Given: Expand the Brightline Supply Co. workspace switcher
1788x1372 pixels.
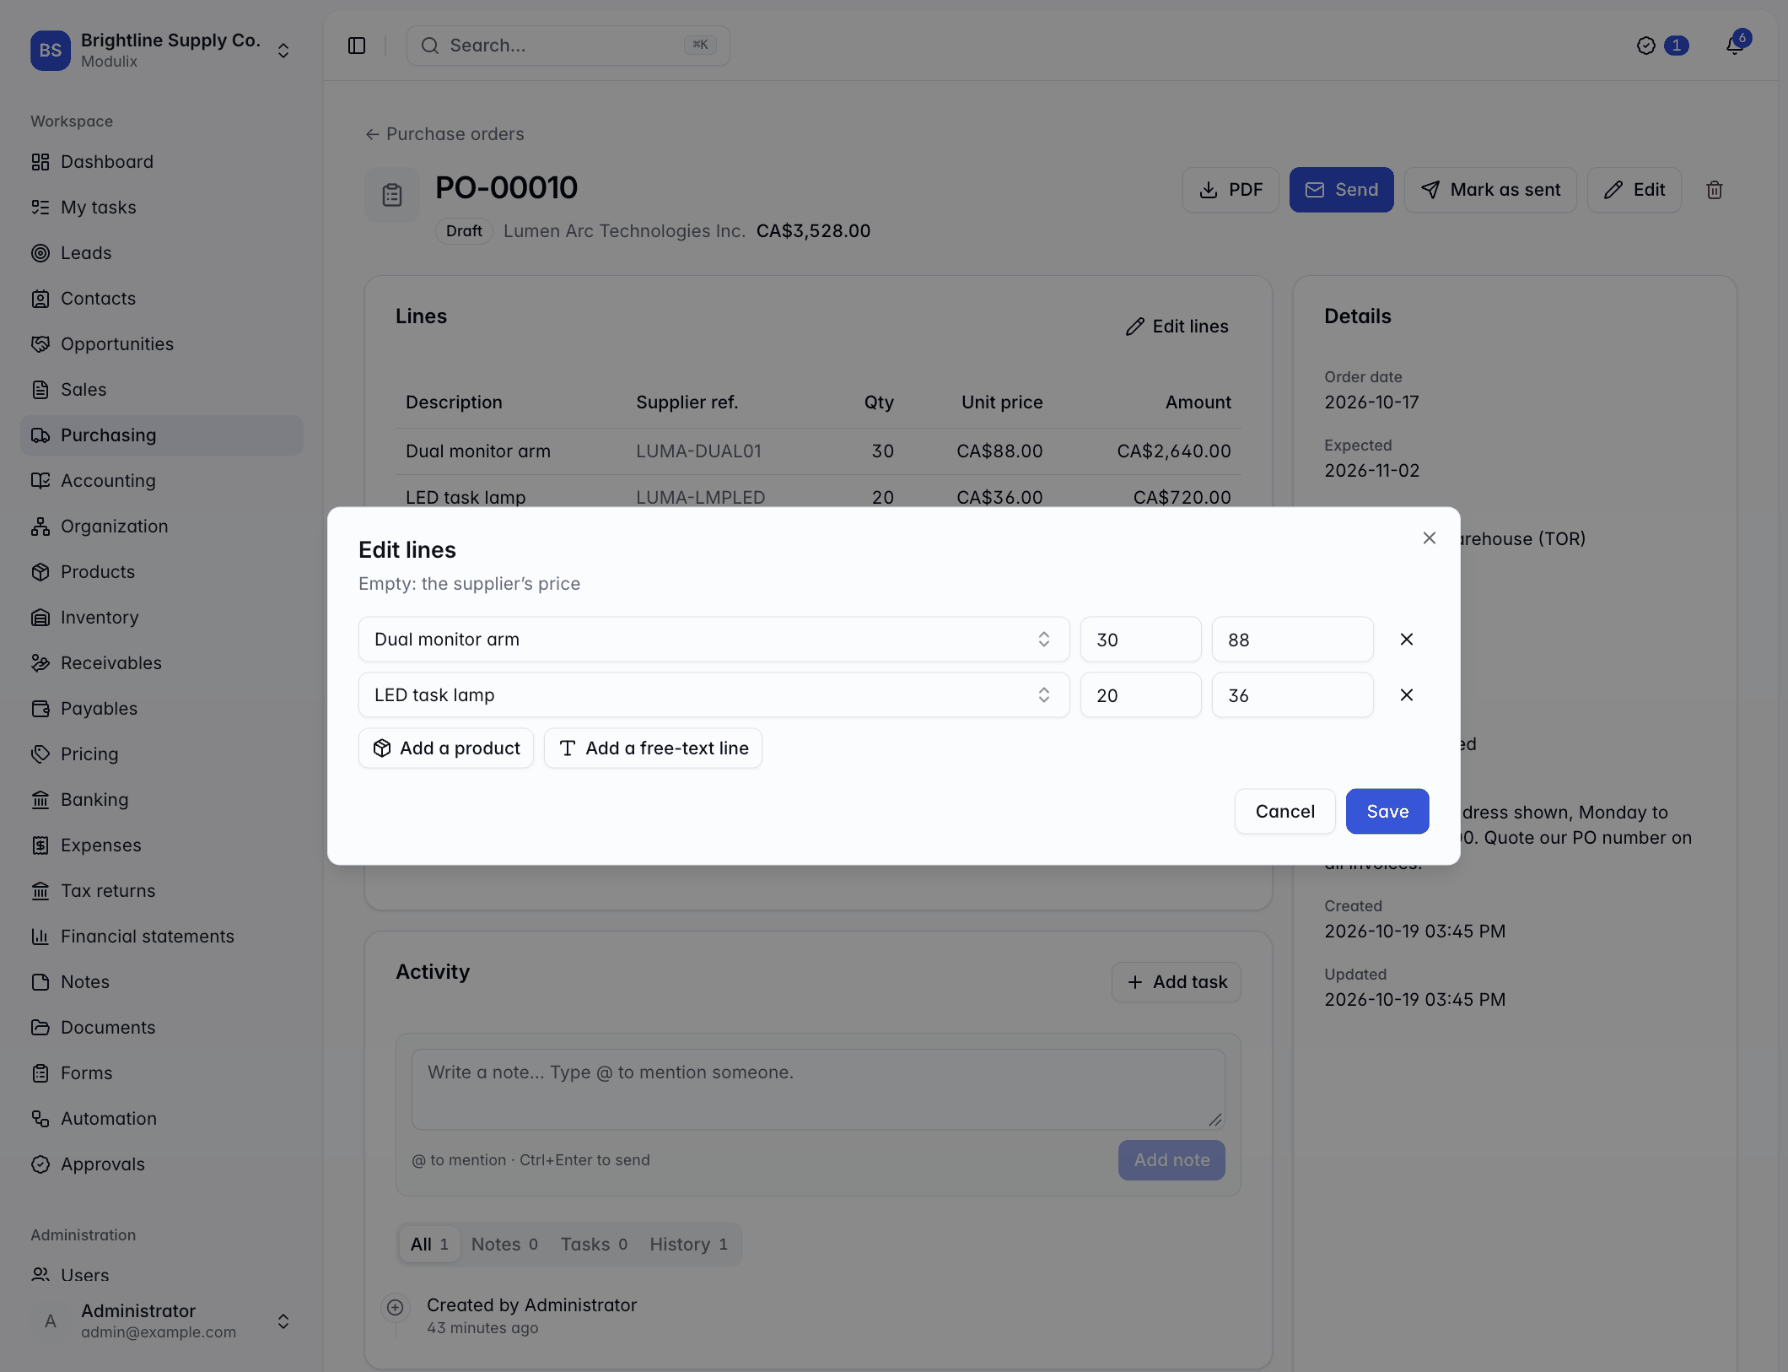Looking at the screenshot, I should [161, 50].
